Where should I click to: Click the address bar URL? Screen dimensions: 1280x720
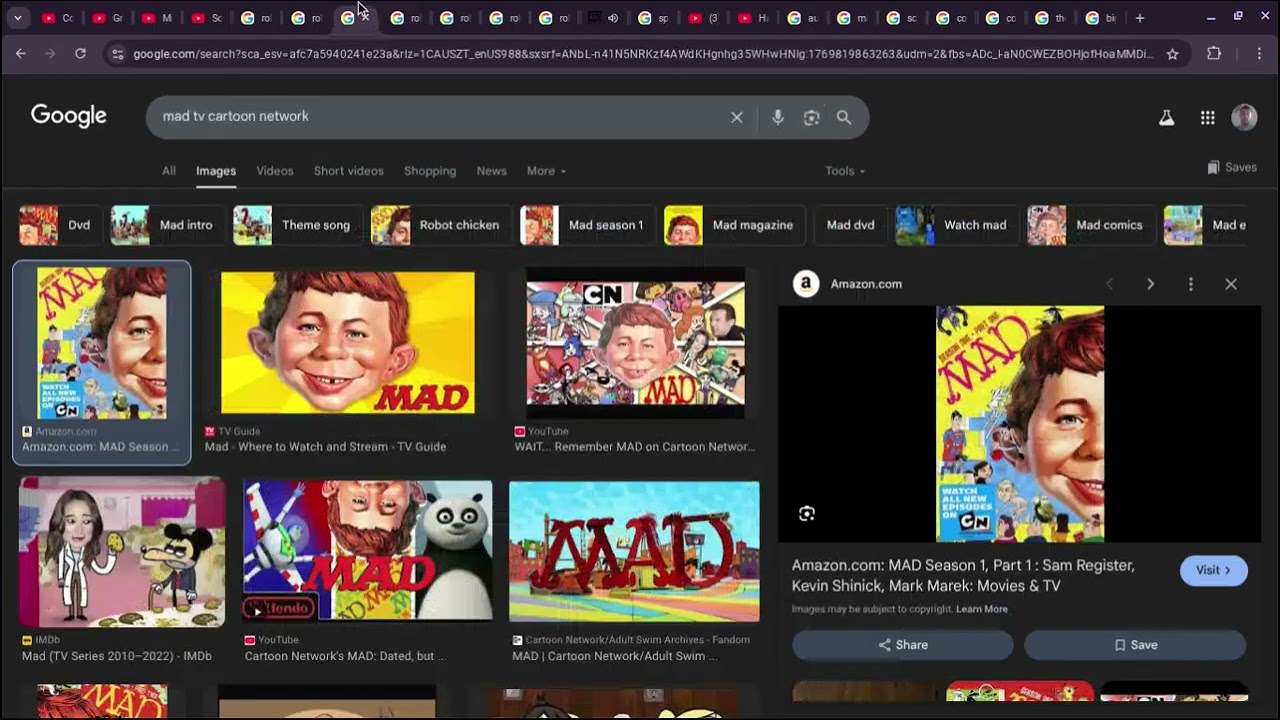643,54
